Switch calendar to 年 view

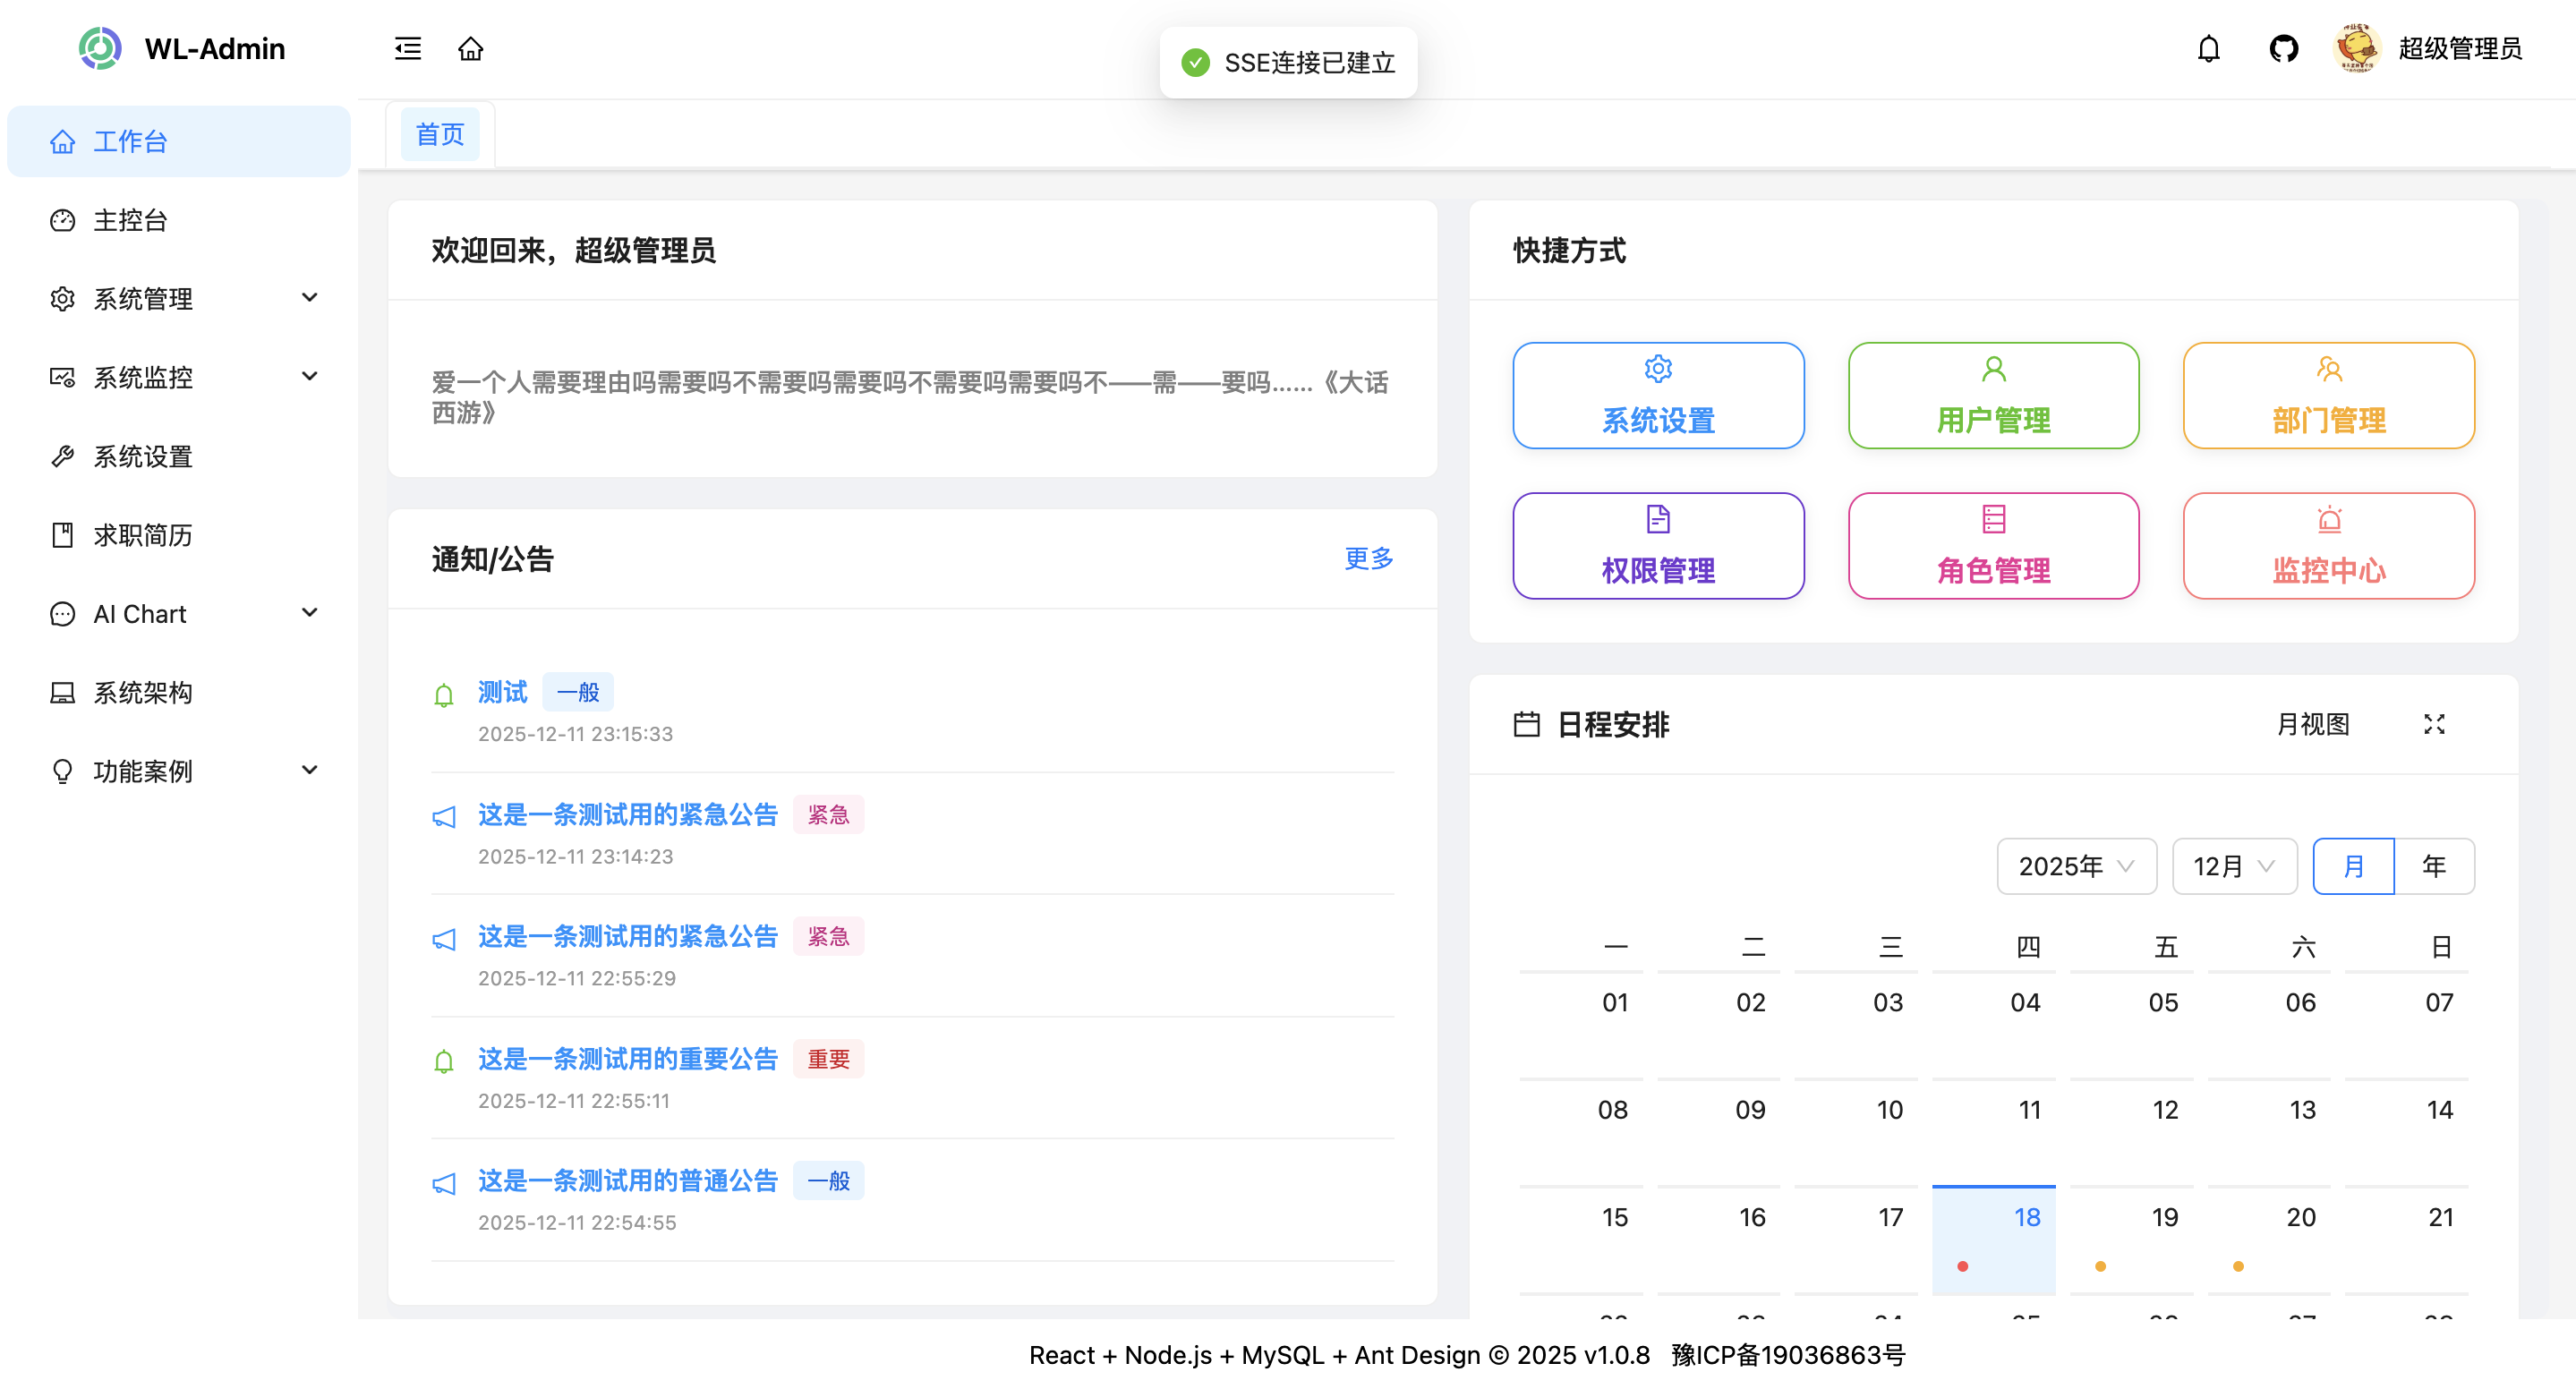pos(2434,866)
